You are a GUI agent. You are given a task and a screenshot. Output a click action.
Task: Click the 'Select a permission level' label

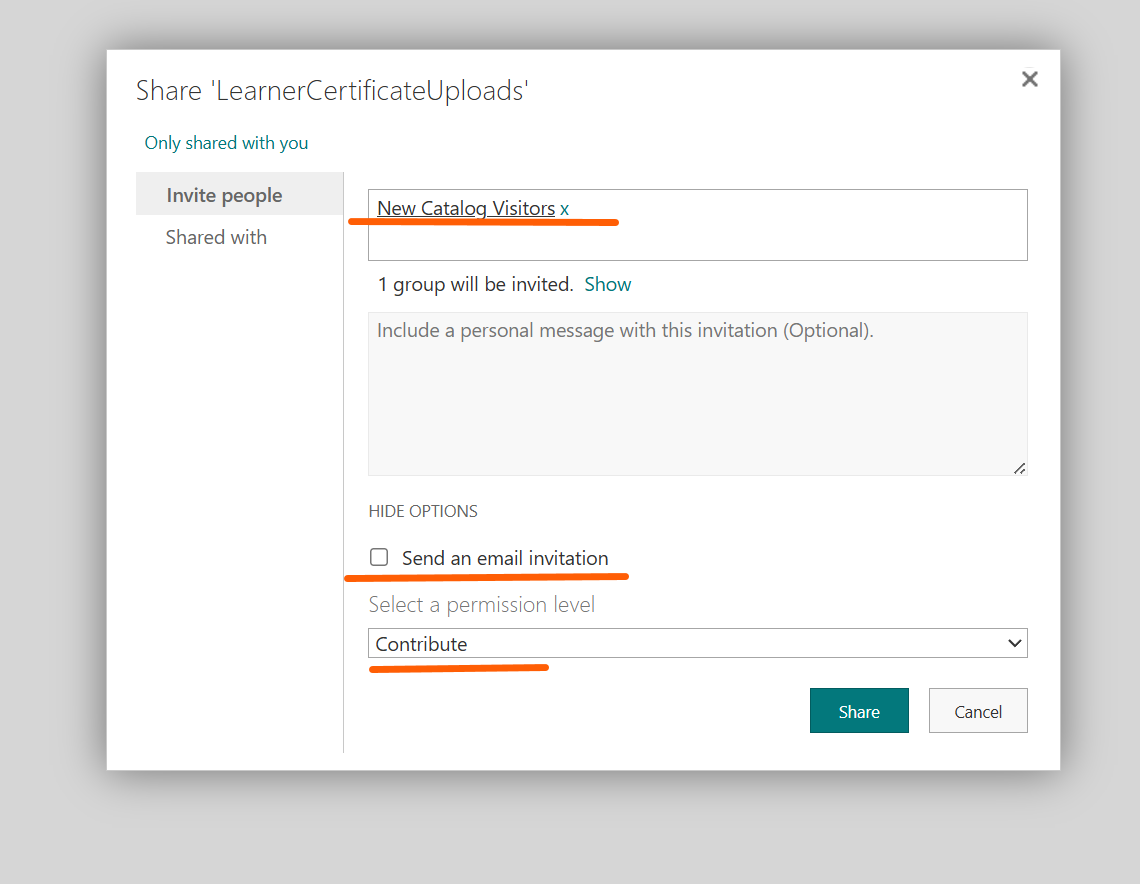[x=481, y=605]
